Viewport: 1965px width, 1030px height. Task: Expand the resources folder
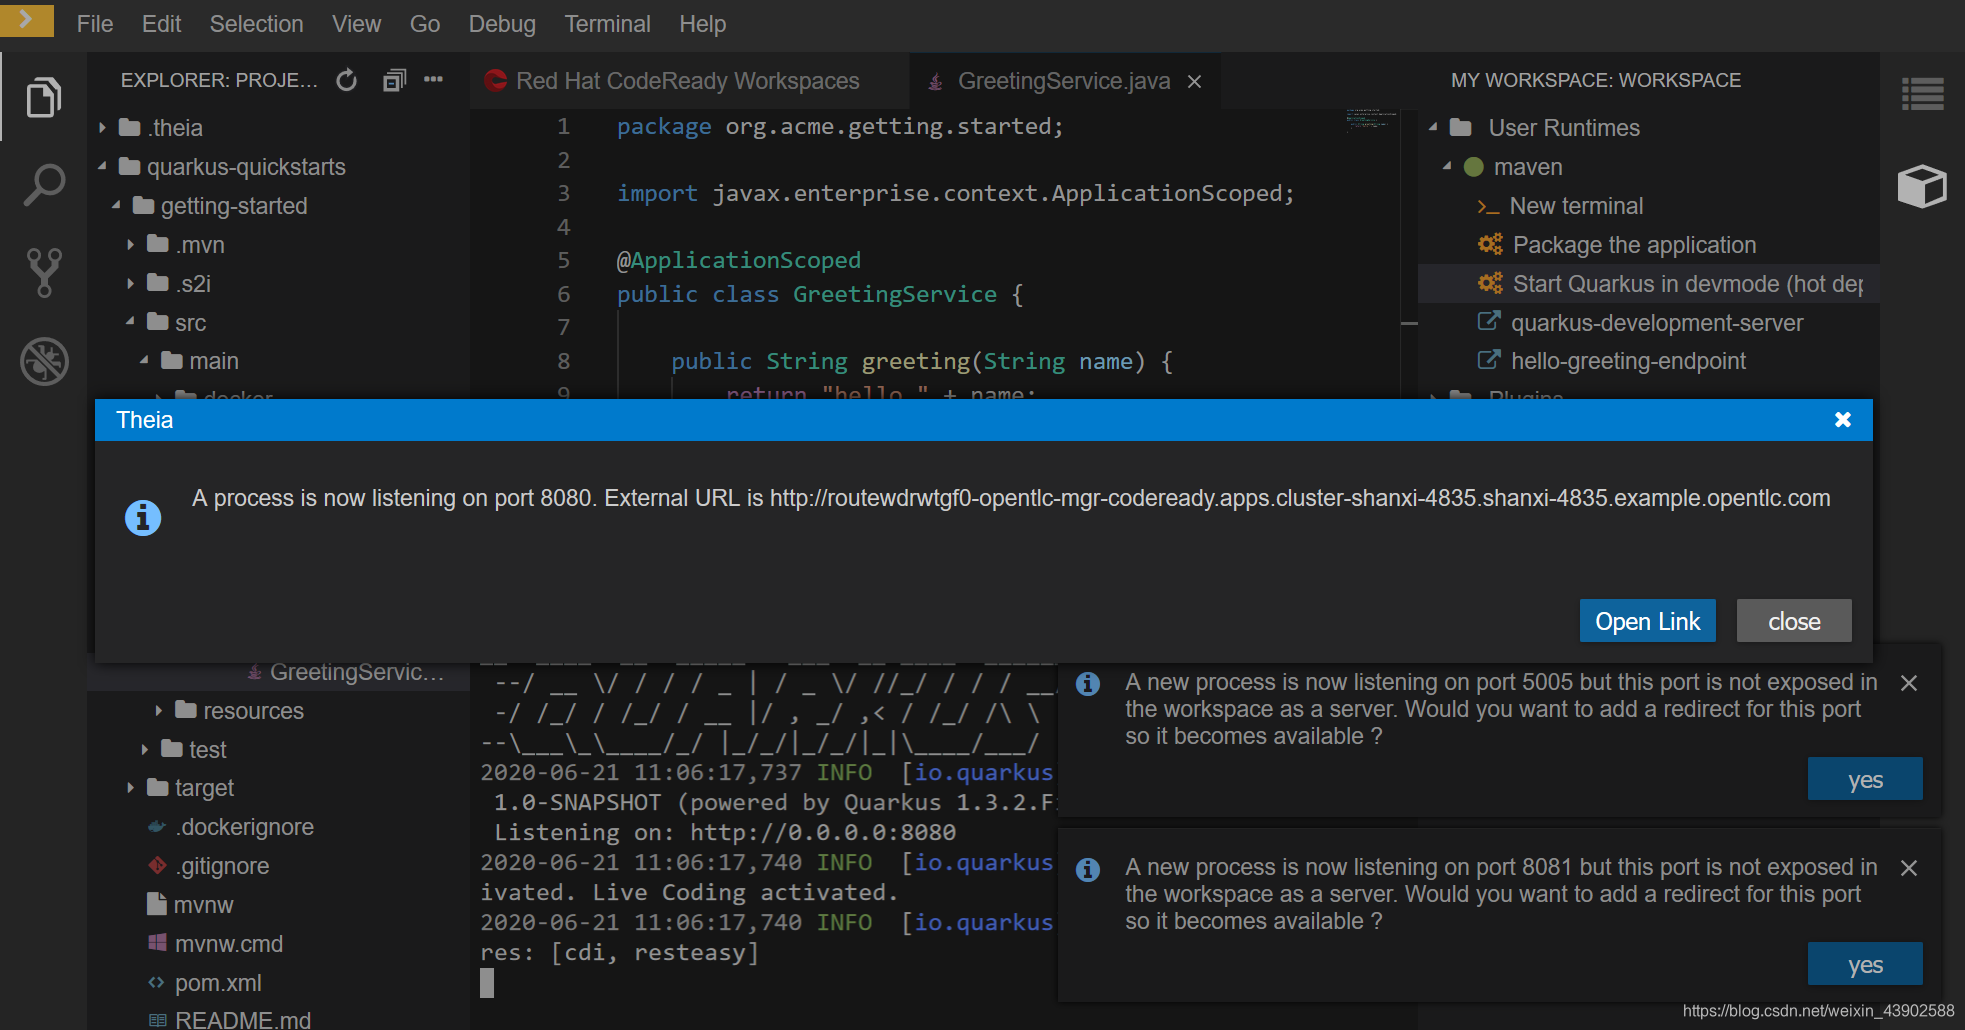coord(158,710)
